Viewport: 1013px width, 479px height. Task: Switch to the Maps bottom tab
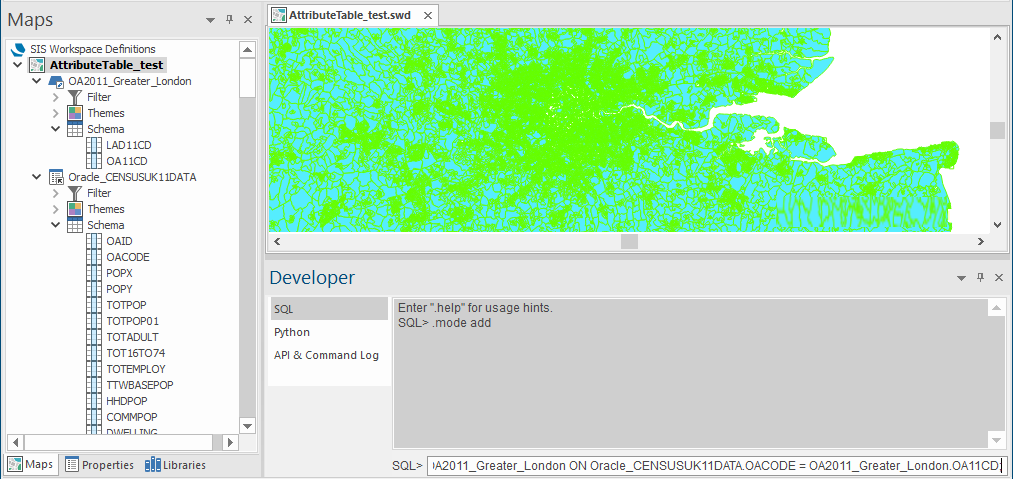pyautogui.click(x=30, y=465)
